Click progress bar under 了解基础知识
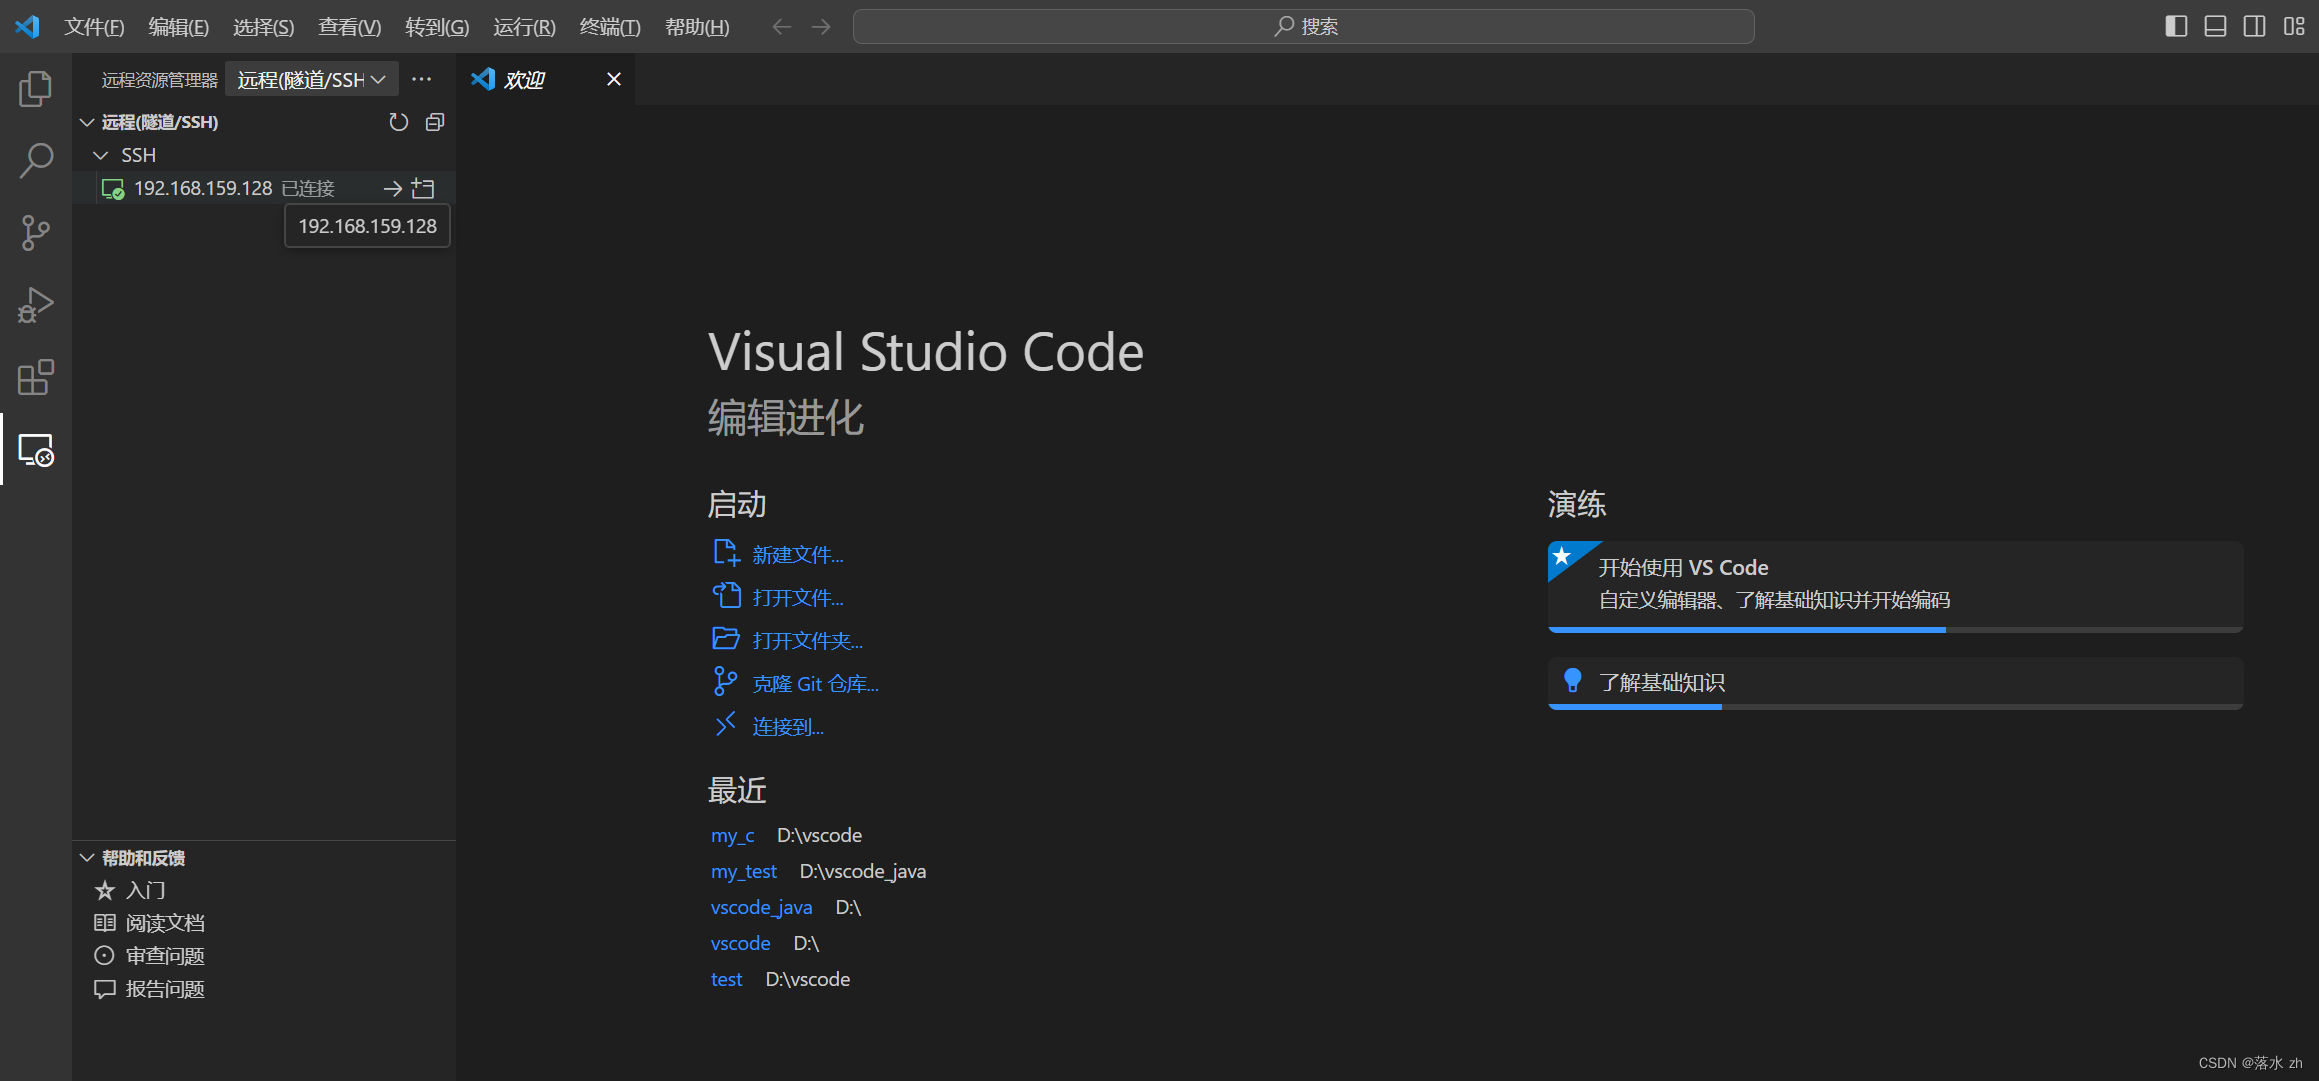Image resolution: width=2319 pixels, height=1081 pixels. coord(1895,707)
